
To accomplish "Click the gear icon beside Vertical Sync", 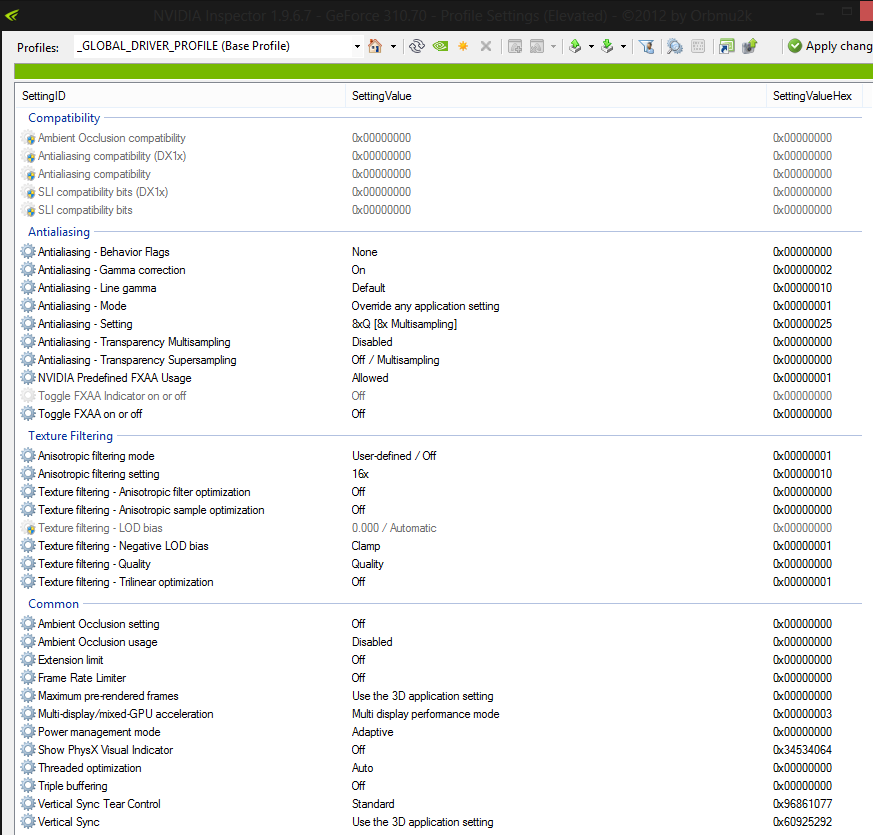I will pyautogui.click(x=28, y=822).
